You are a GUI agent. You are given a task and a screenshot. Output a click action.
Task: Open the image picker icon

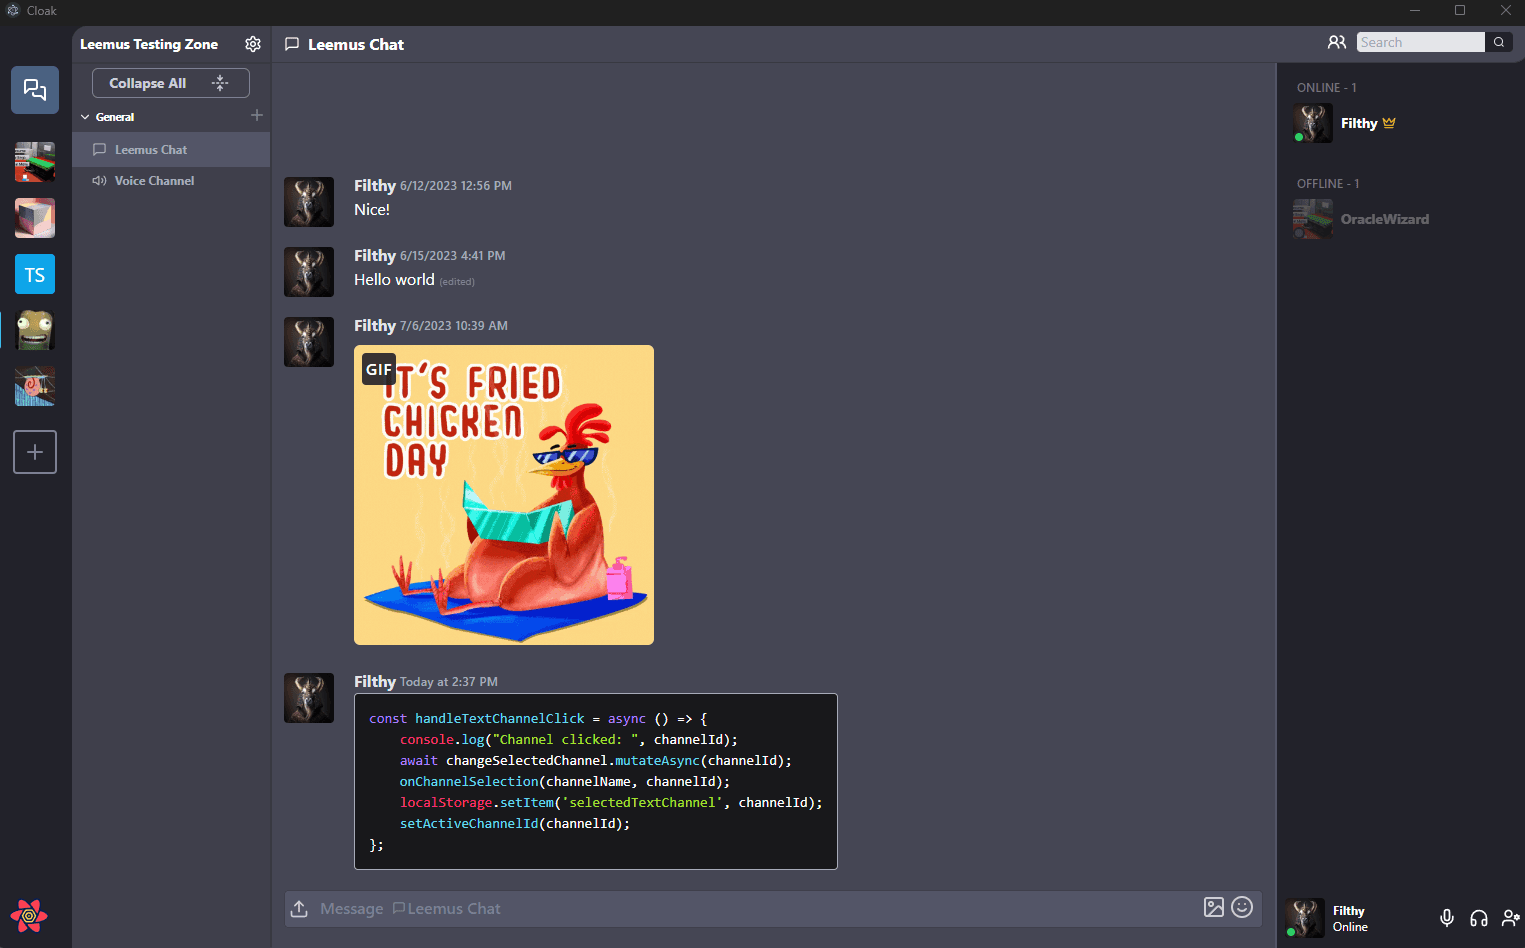tap(1214, 907)
